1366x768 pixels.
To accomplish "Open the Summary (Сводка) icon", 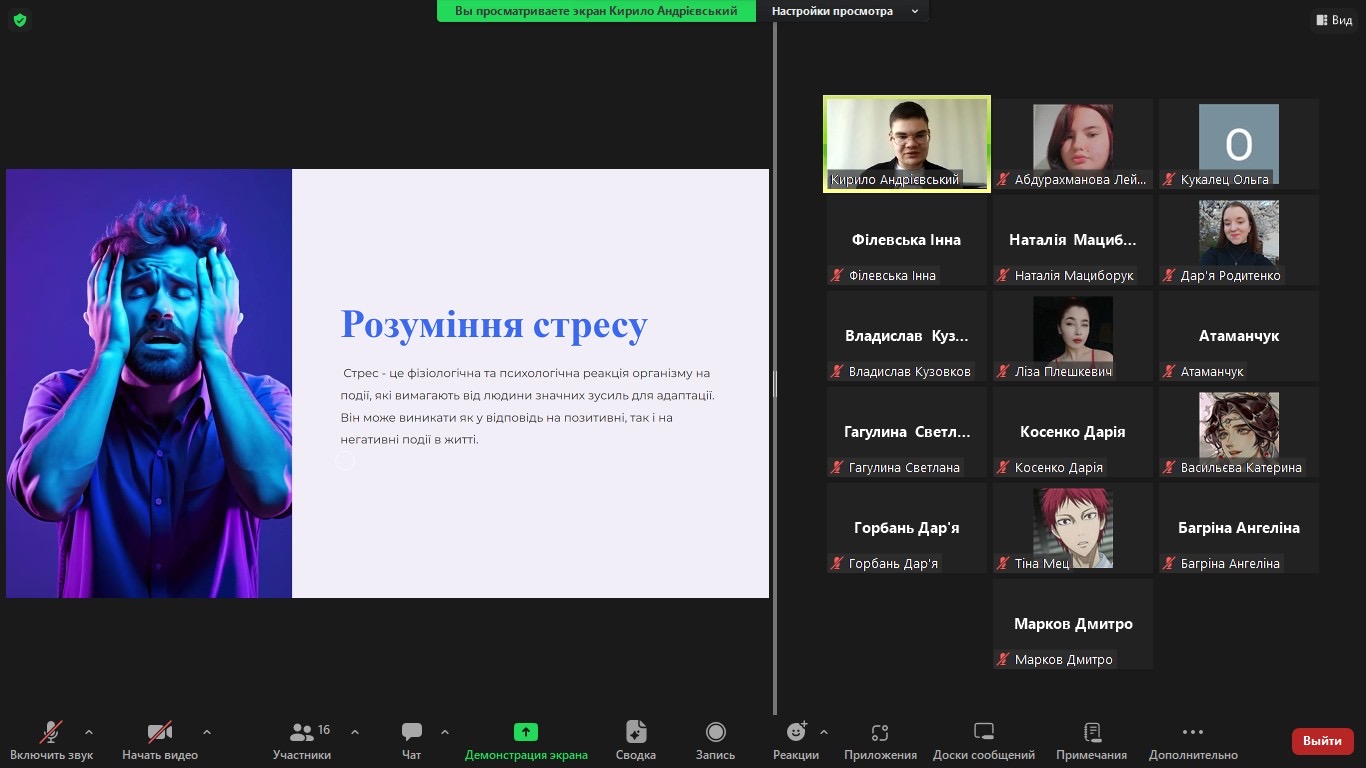I will [636, 732].
